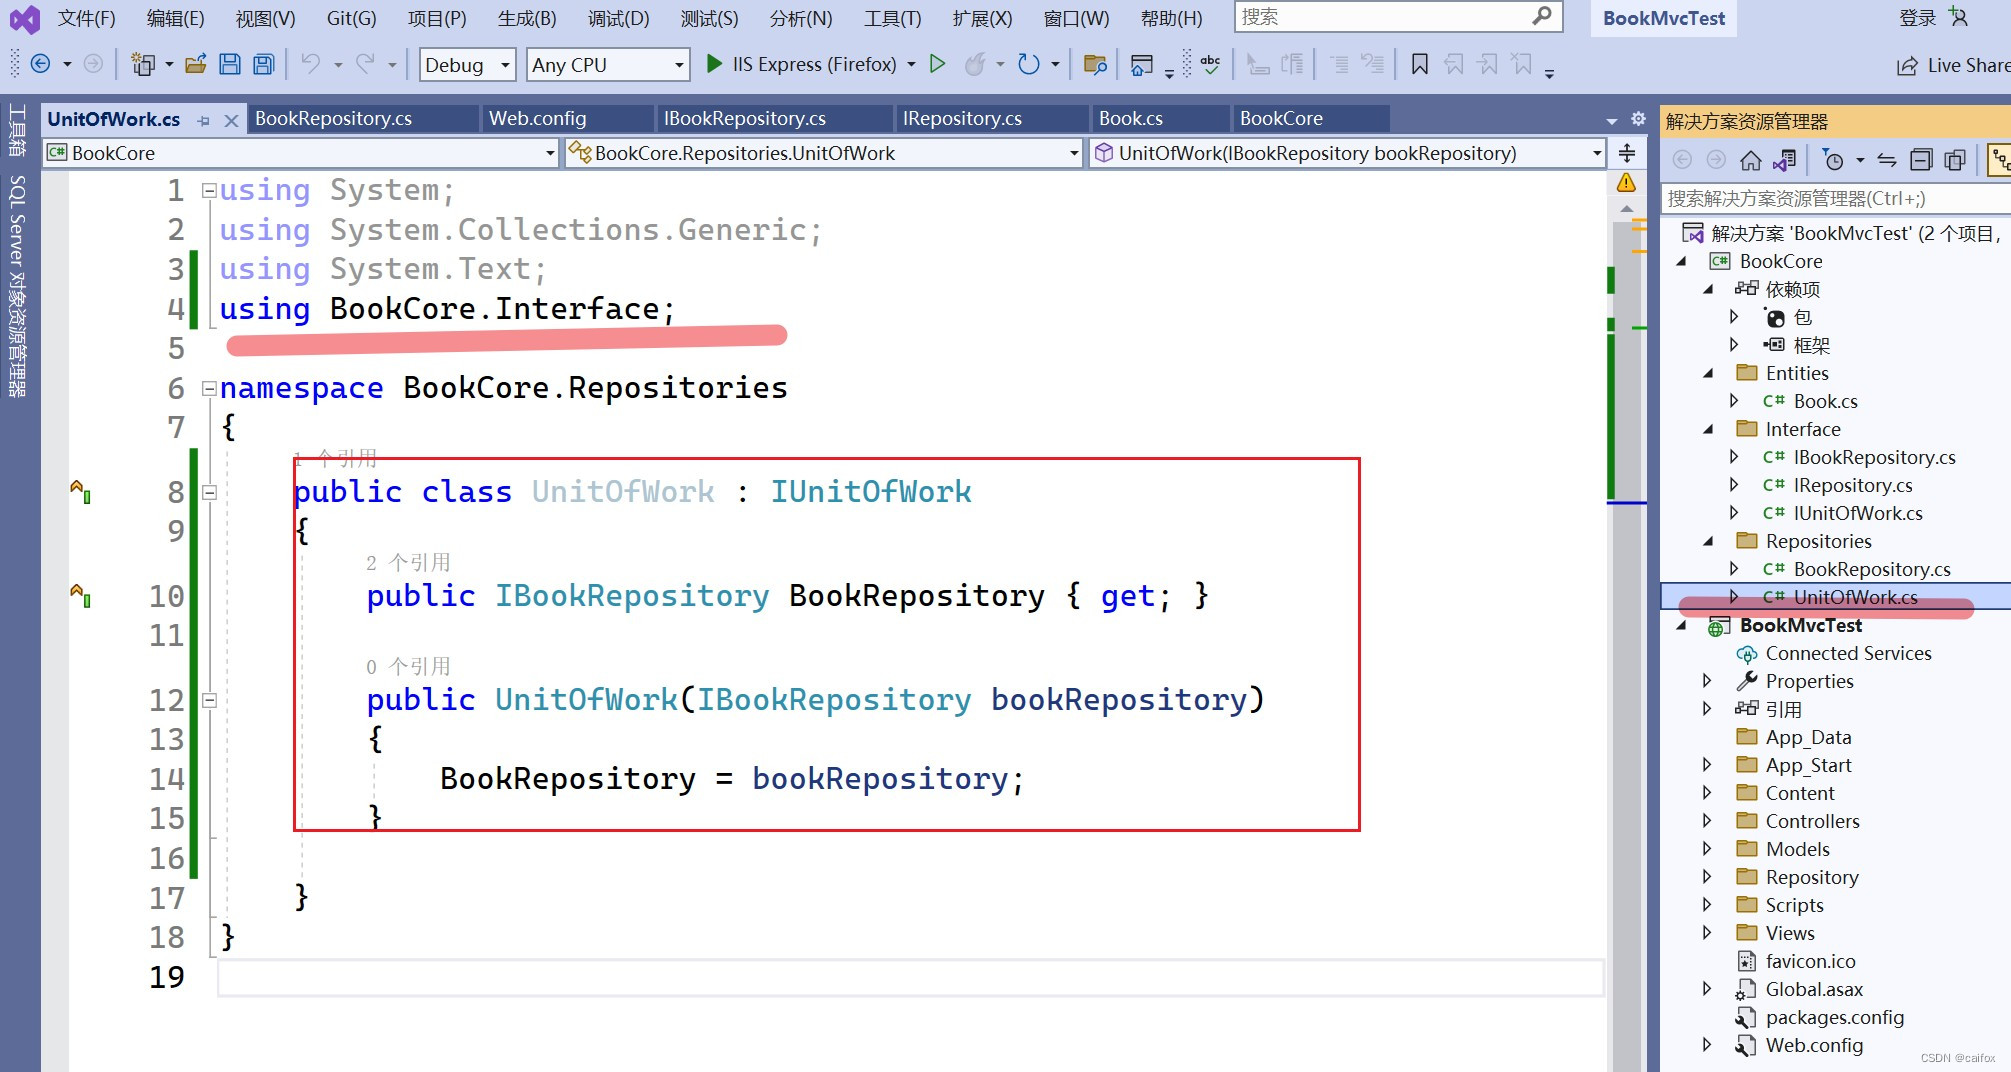This screenshot has width=2011, height=1072.
Task: Click the Home icon in Solution Explorer
Action: 1750,160
